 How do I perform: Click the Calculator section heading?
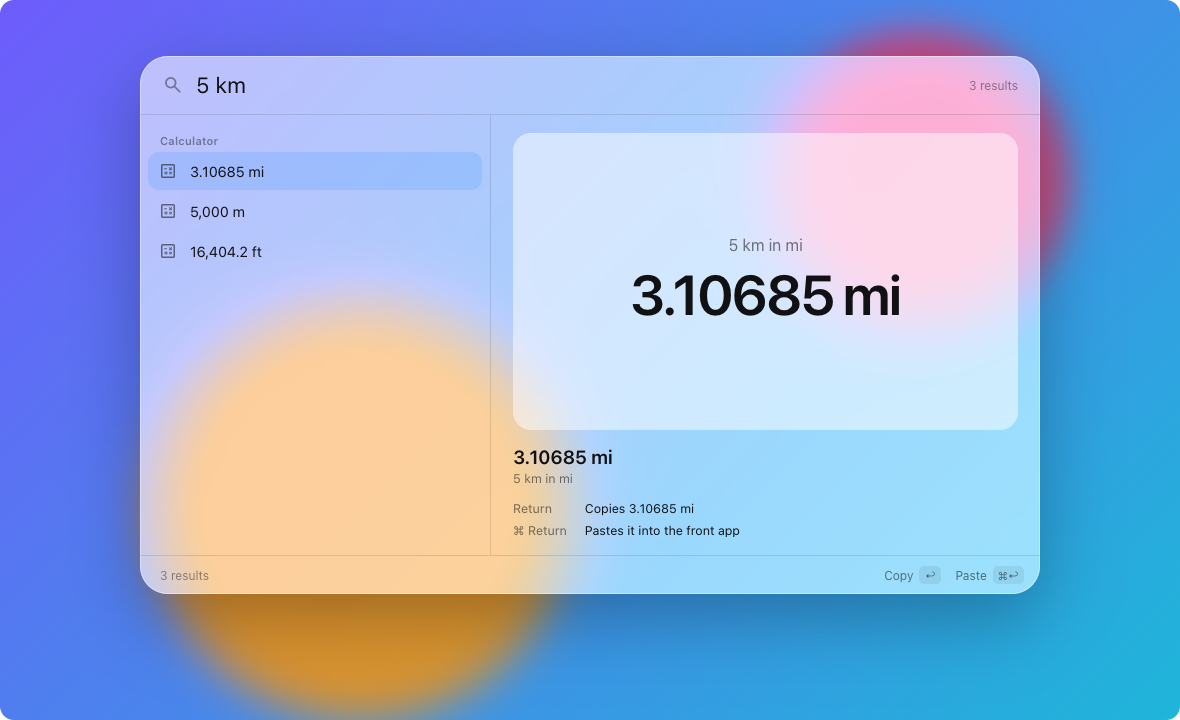click(189, 141)
